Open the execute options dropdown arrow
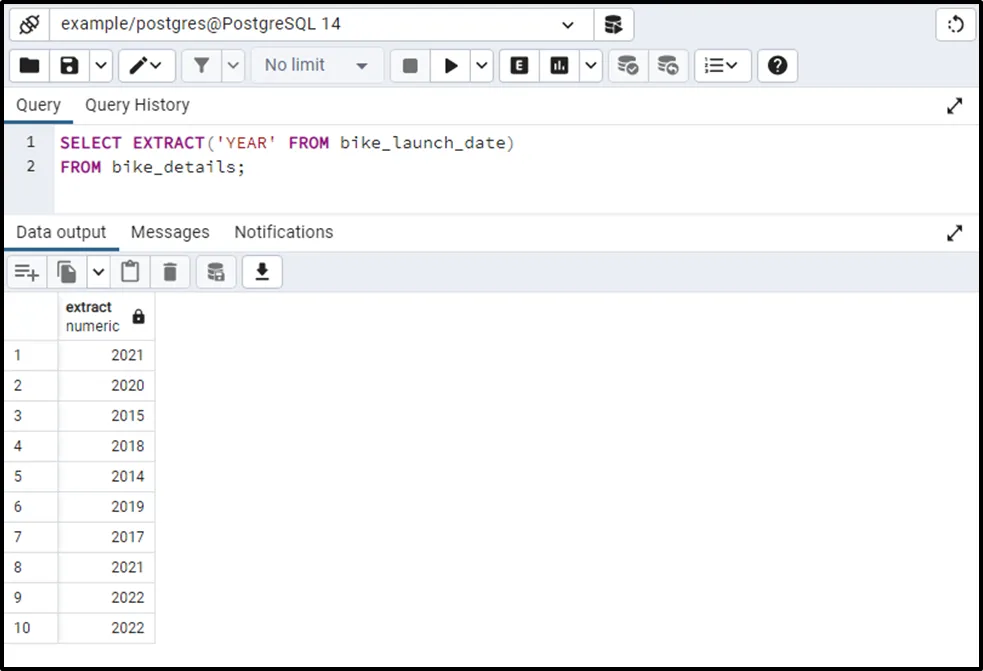 tap(483, 66)
